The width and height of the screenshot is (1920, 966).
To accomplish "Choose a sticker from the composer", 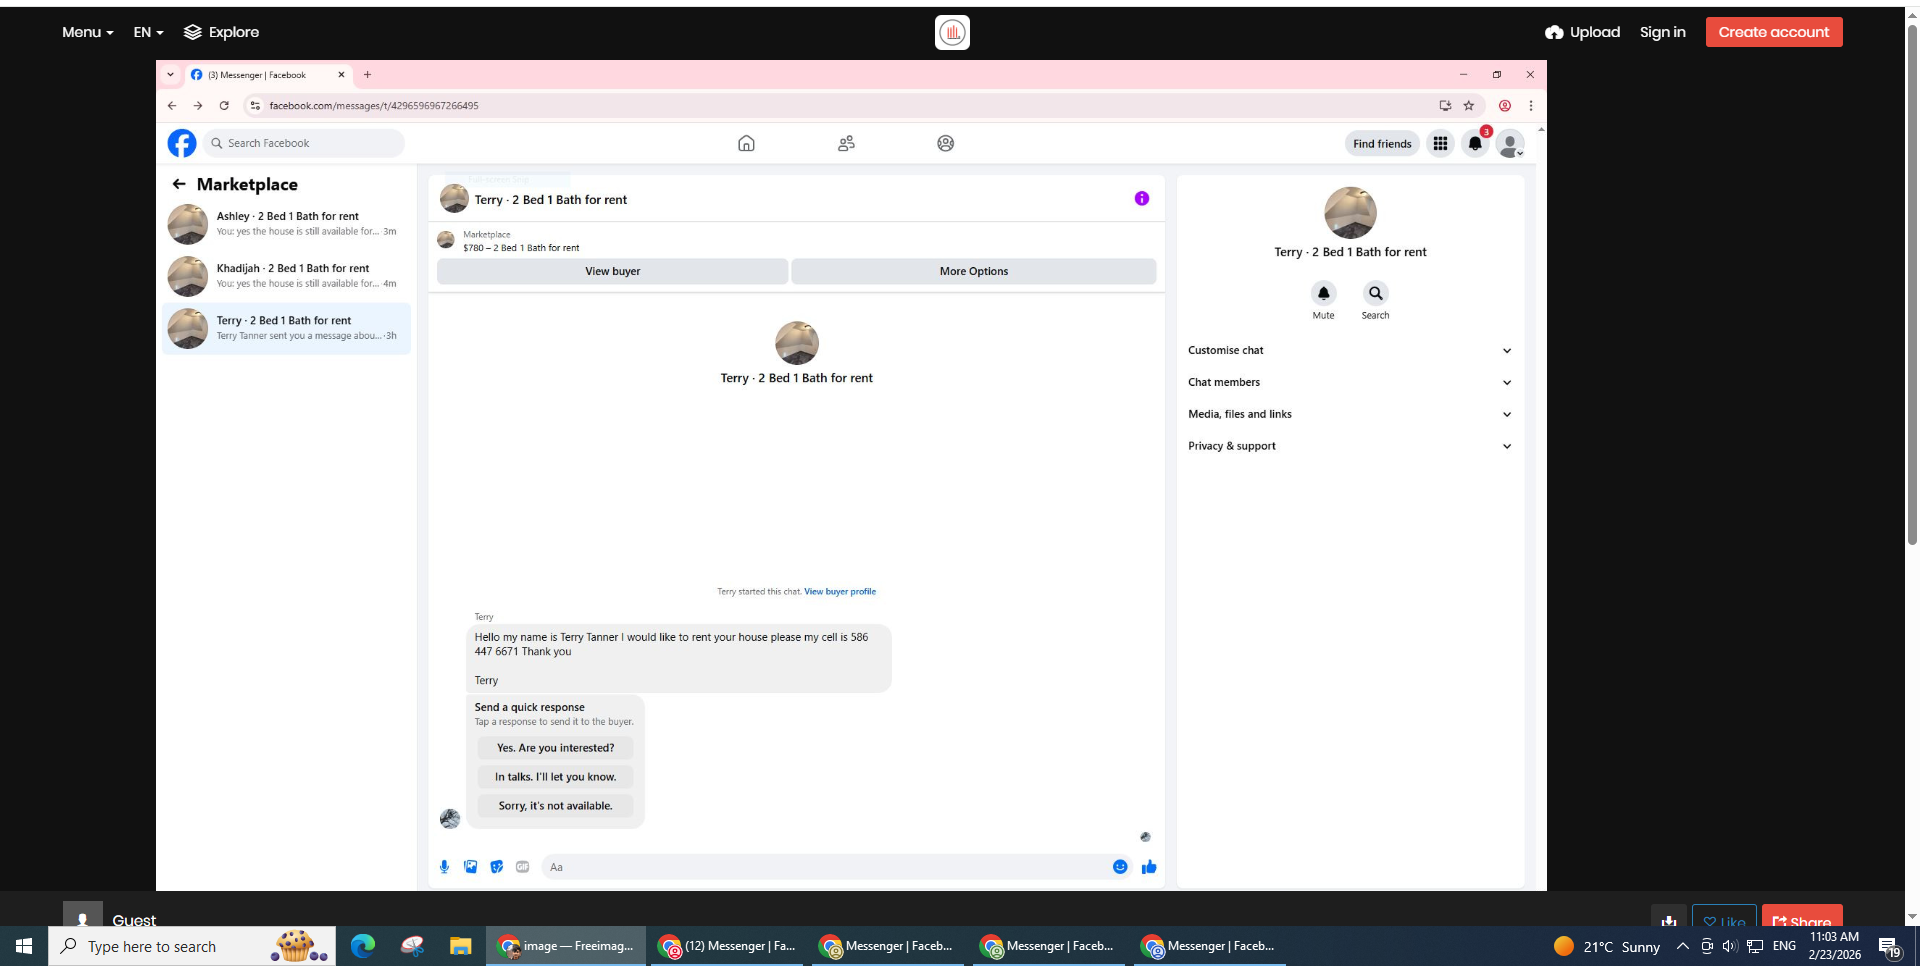I will coord(496,867).
